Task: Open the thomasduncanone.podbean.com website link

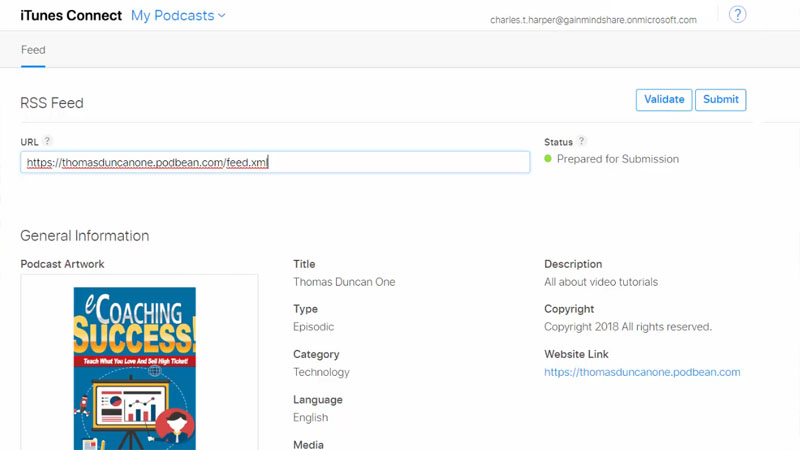Action: [x=642, y=372]
